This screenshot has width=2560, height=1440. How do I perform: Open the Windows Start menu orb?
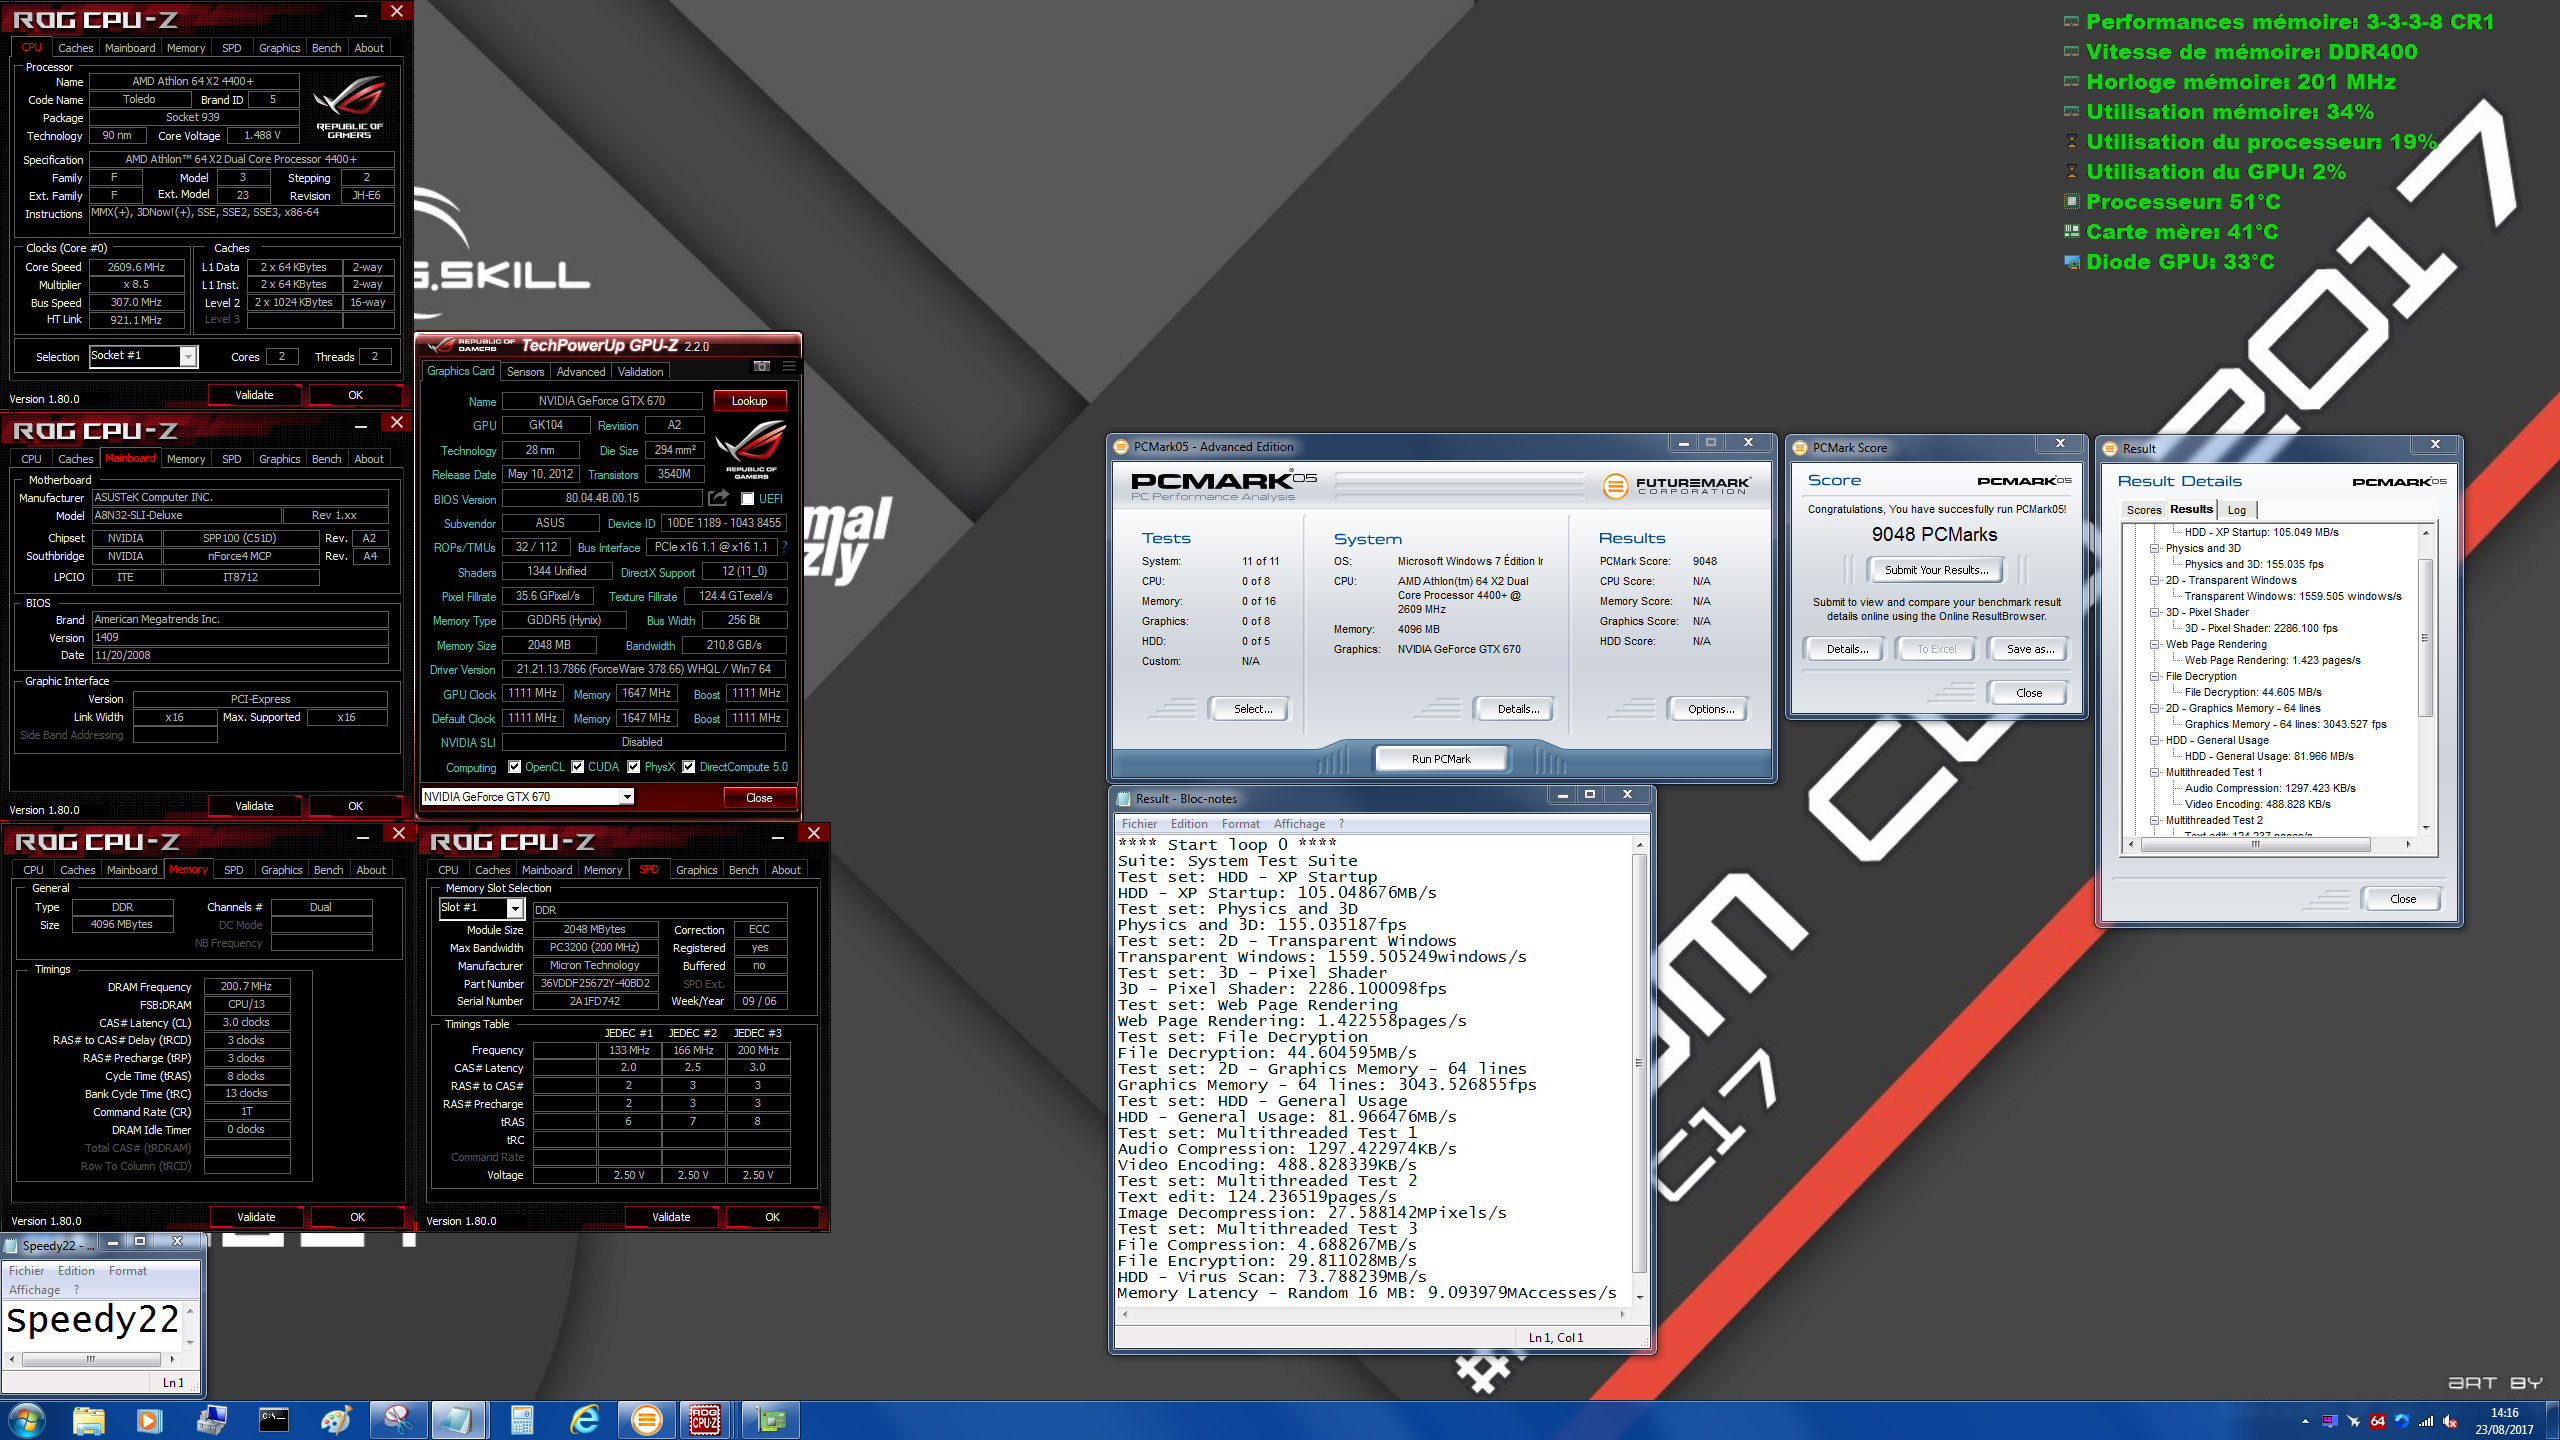[27, 1419]
